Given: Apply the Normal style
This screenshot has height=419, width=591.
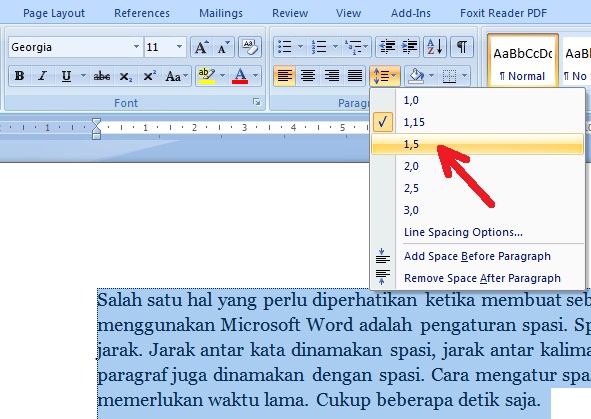Looking at the screenshot, I should coord(522,62).
